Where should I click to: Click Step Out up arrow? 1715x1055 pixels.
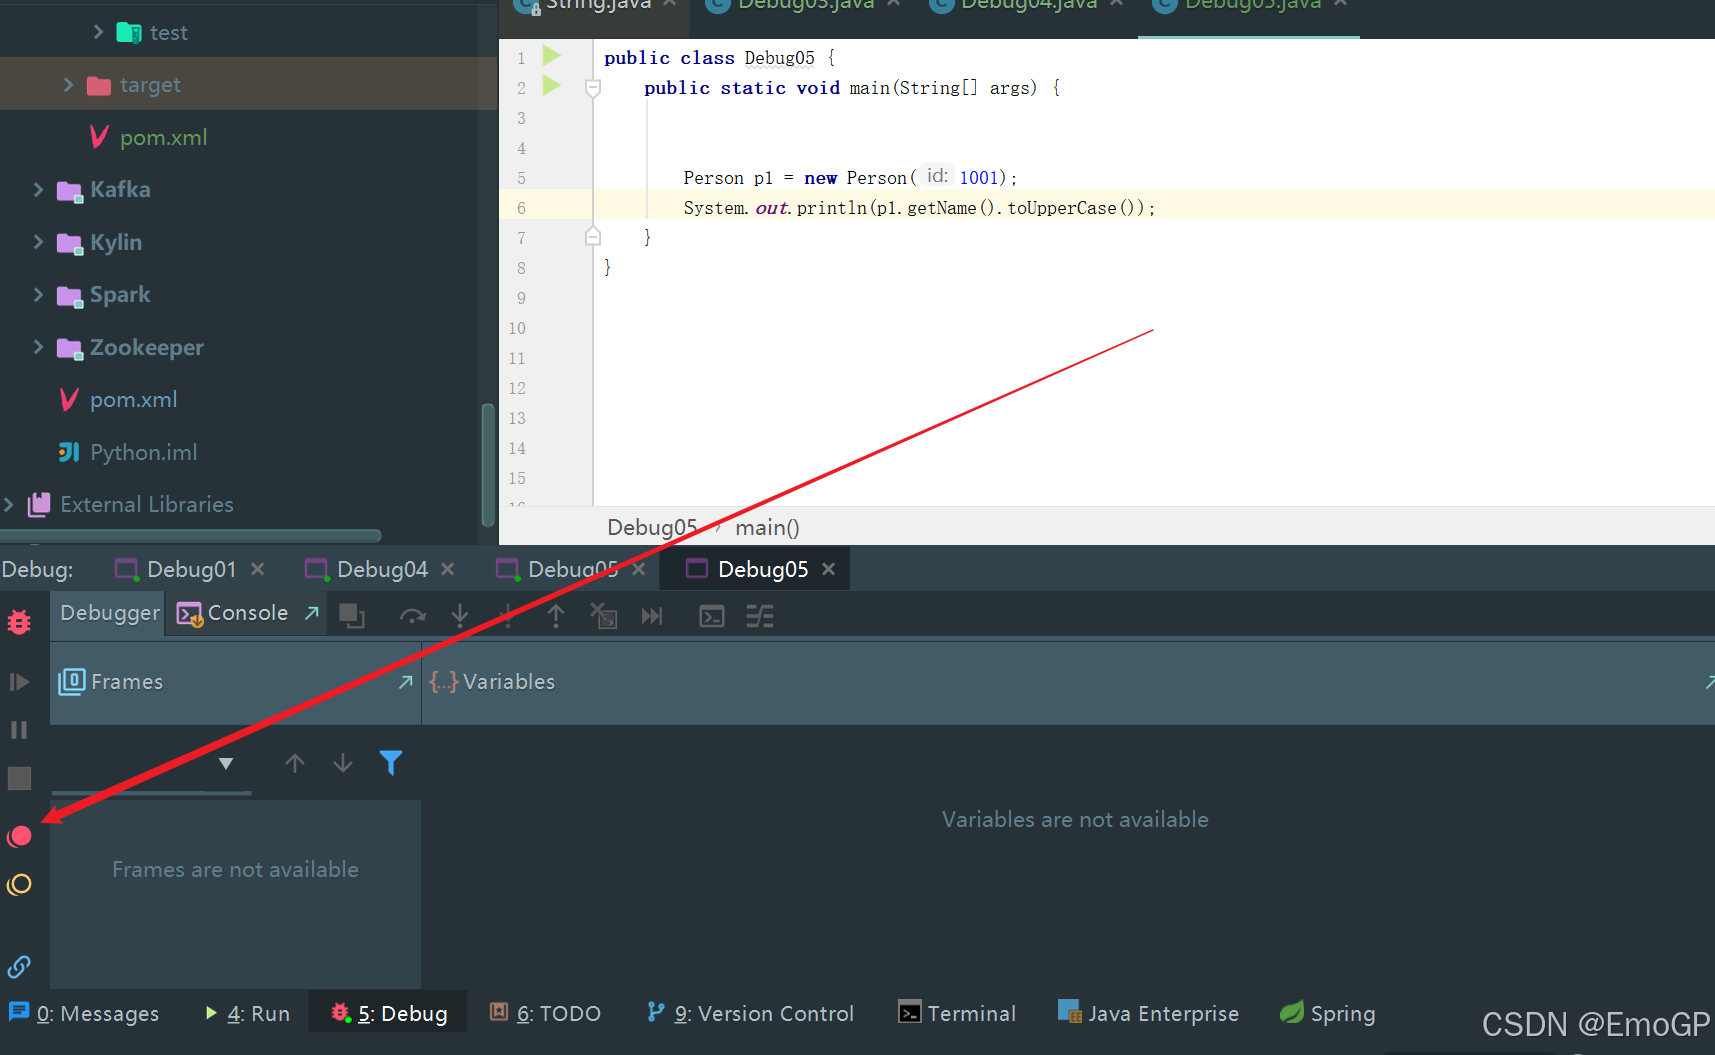pyautogui.click(x=556, y=616)
